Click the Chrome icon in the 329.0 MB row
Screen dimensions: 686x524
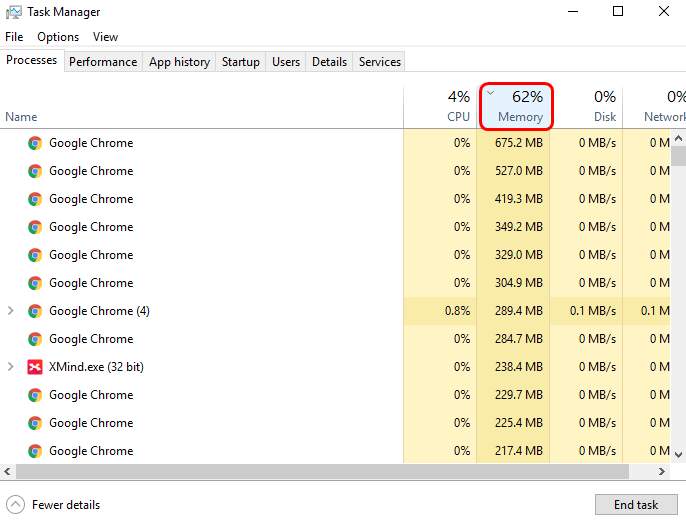(35, 255)
